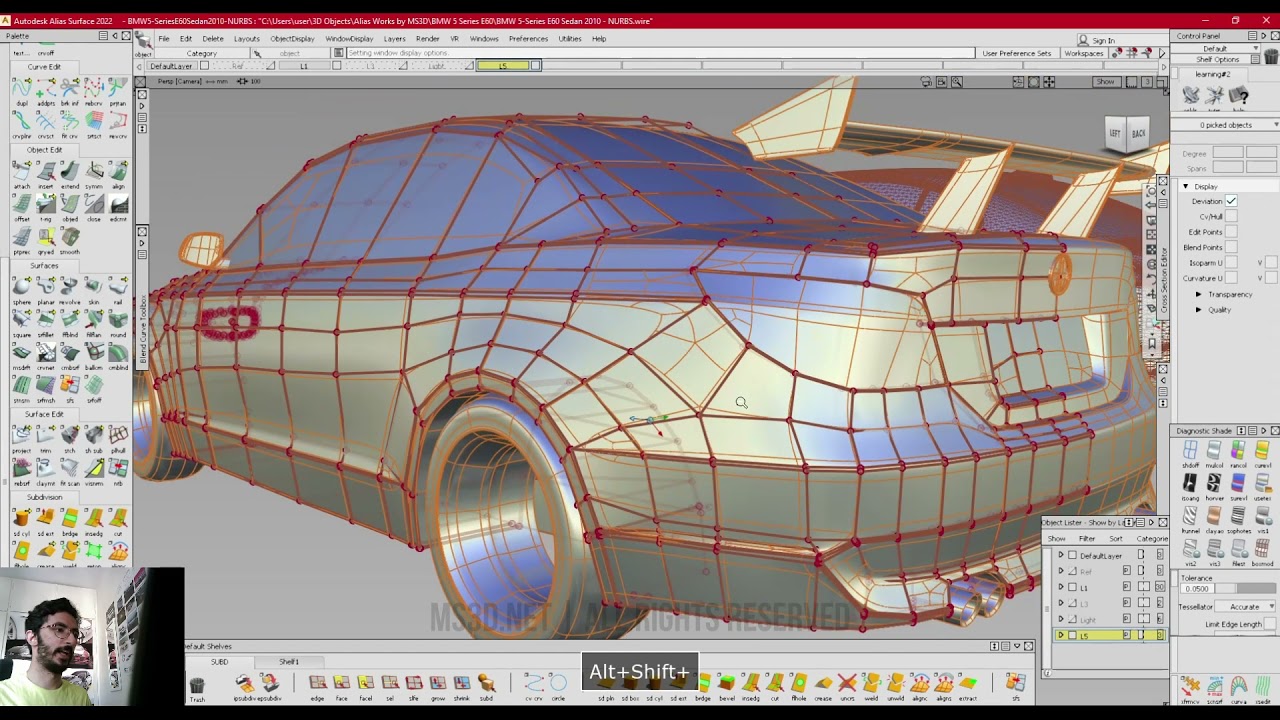Image resolution: width=1280 pixels, height=720 pixels.
Task: Select the face selection shelf tool
Action: tap(341, 686)
